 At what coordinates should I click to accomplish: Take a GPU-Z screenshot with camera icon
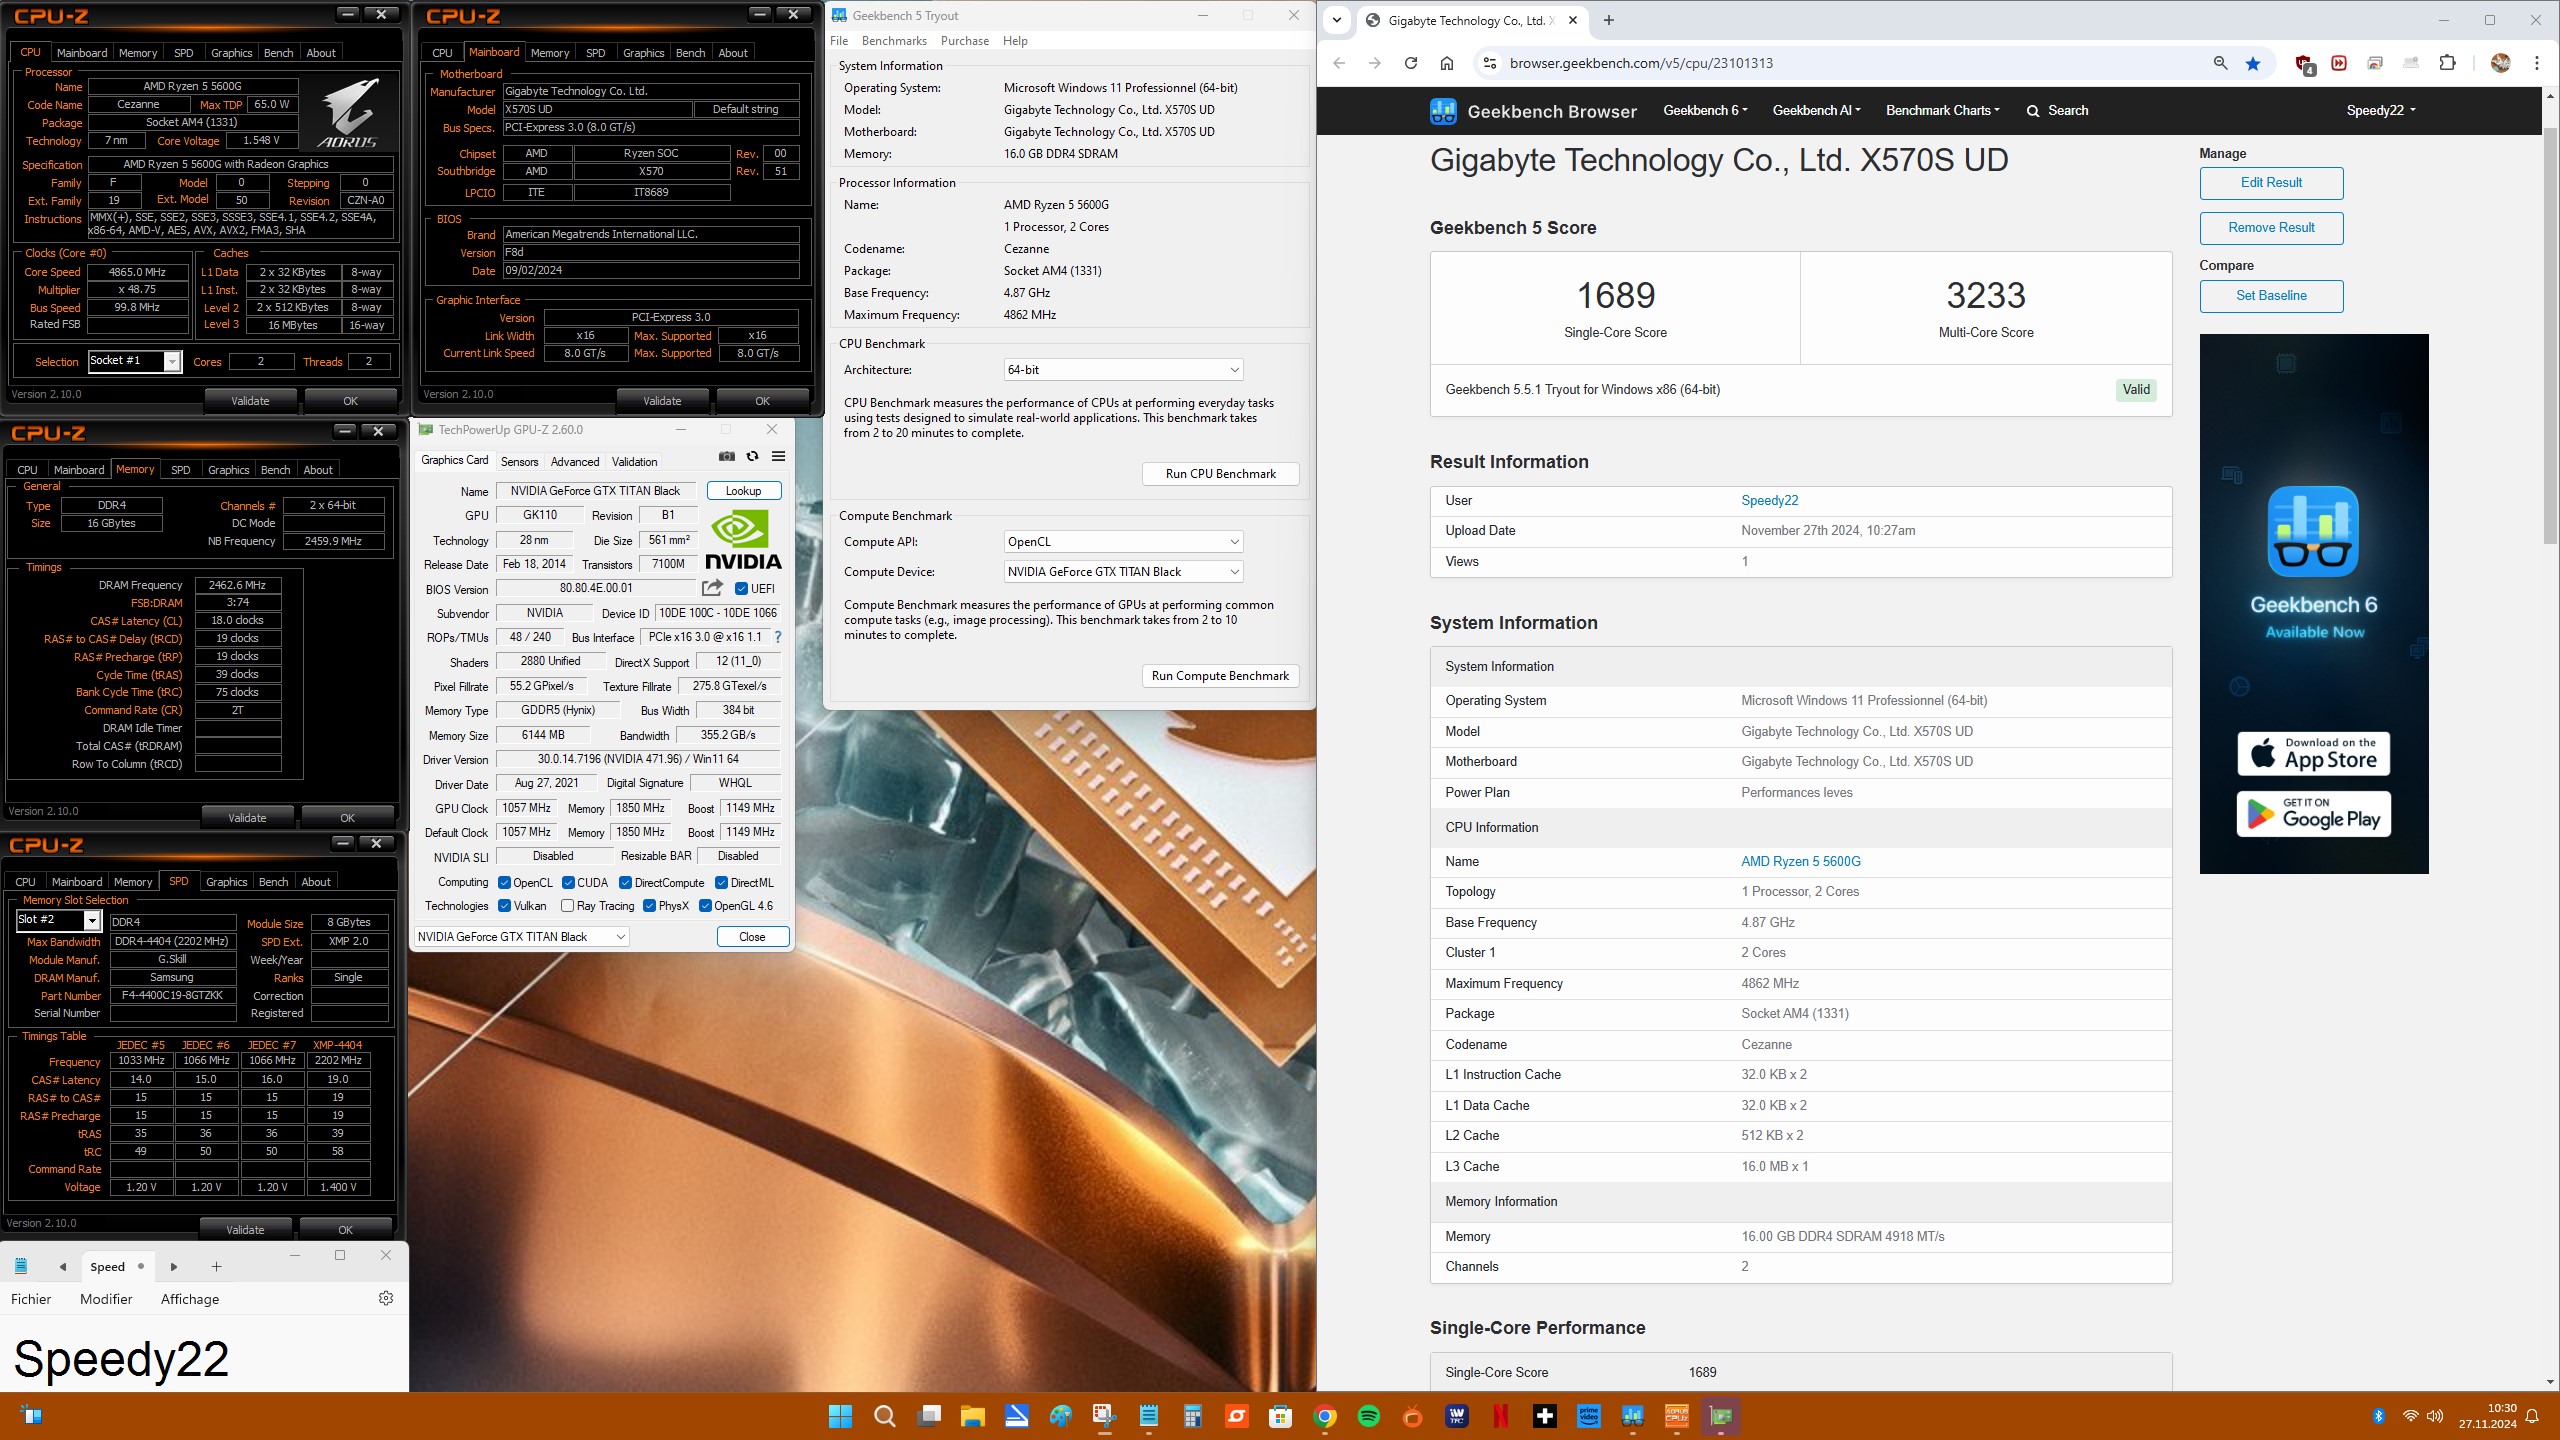pyautogui.click(x=726, y=457)
